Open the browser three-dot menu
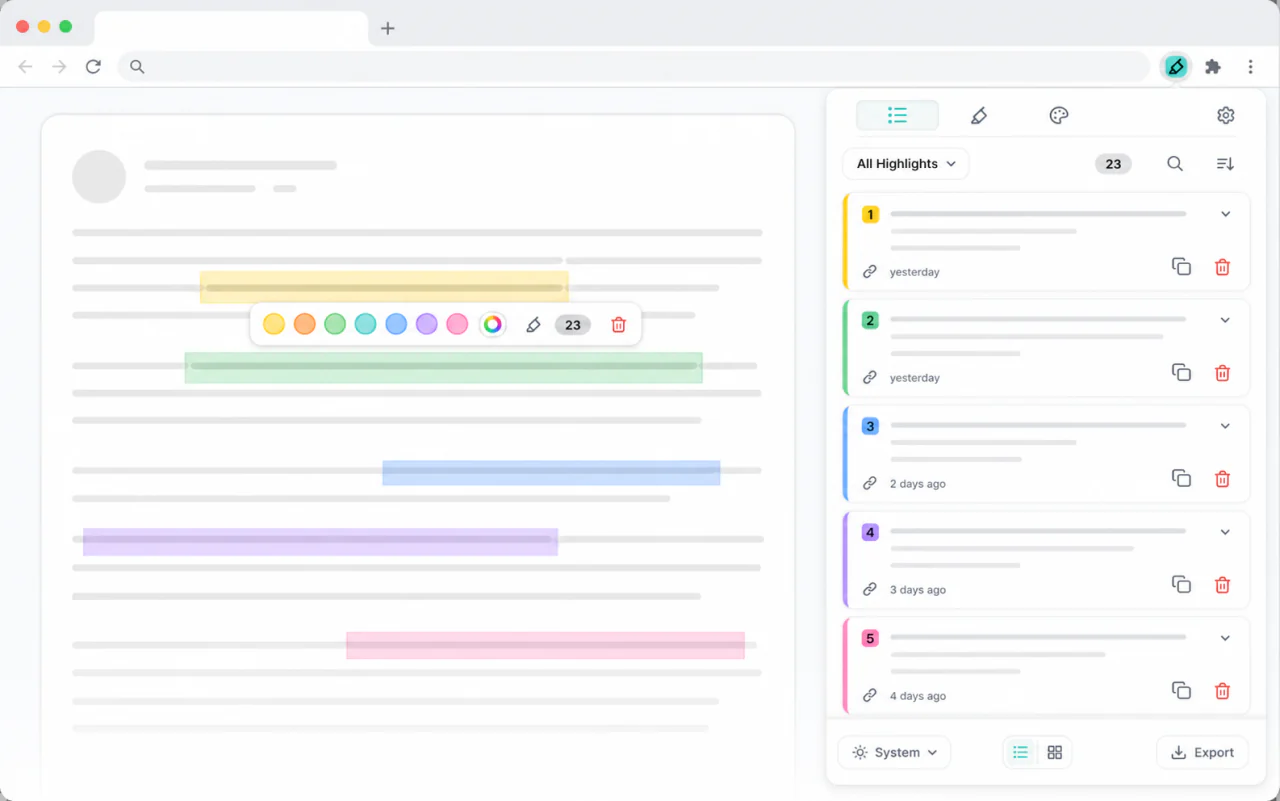The image size is (1280, 801). (1250, 67)
